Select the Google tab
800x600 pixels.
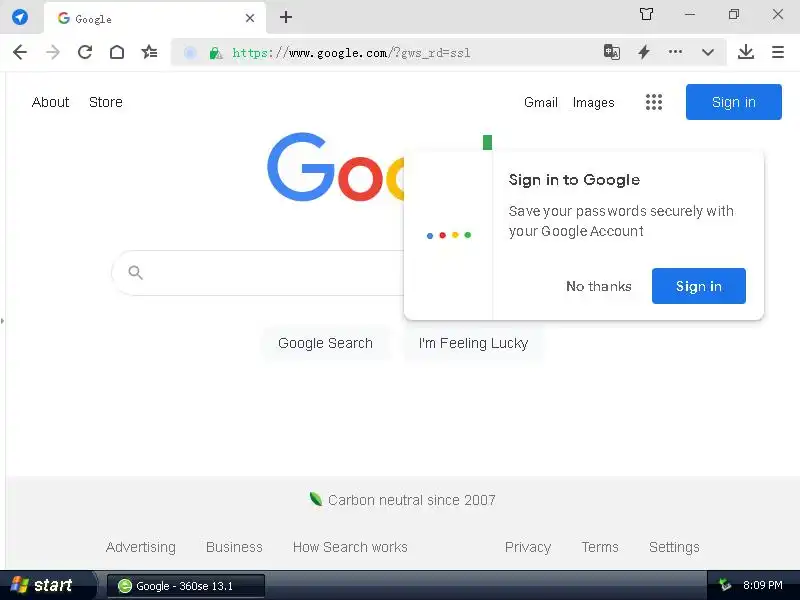155,18
